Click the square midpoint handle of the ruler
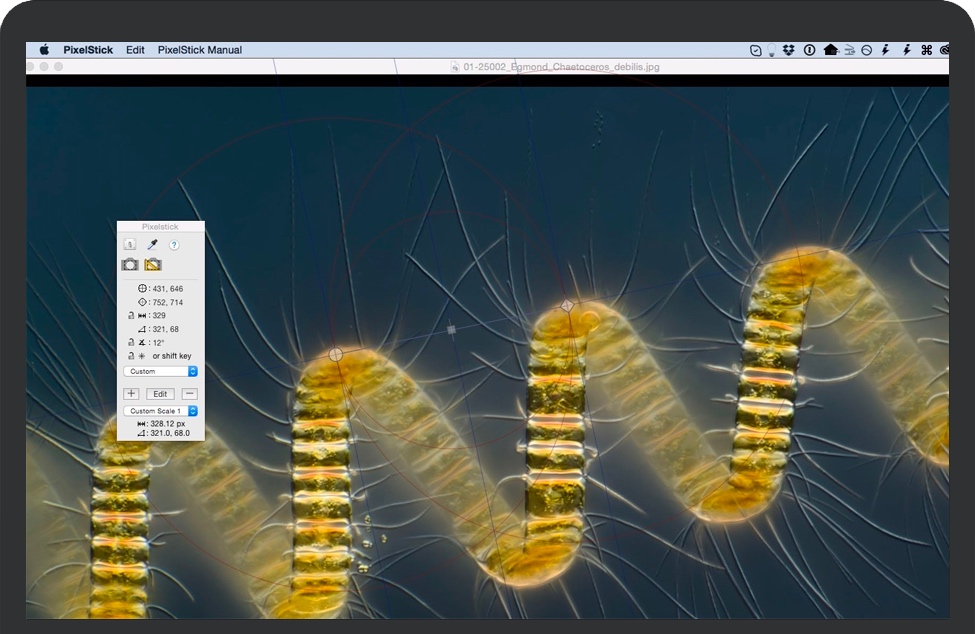This screenshot has height=634, width=975. pyautogui.click(x=451, y=329)
